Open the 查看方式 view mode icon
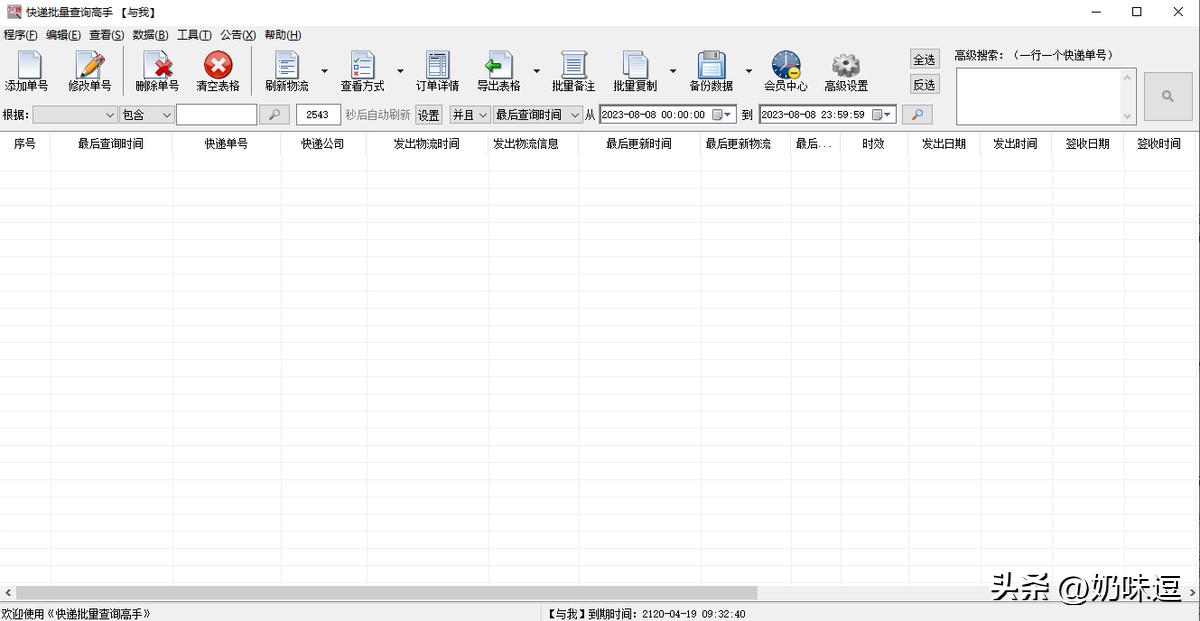This screenshot has width=1200, height=621. click(362, 72)
